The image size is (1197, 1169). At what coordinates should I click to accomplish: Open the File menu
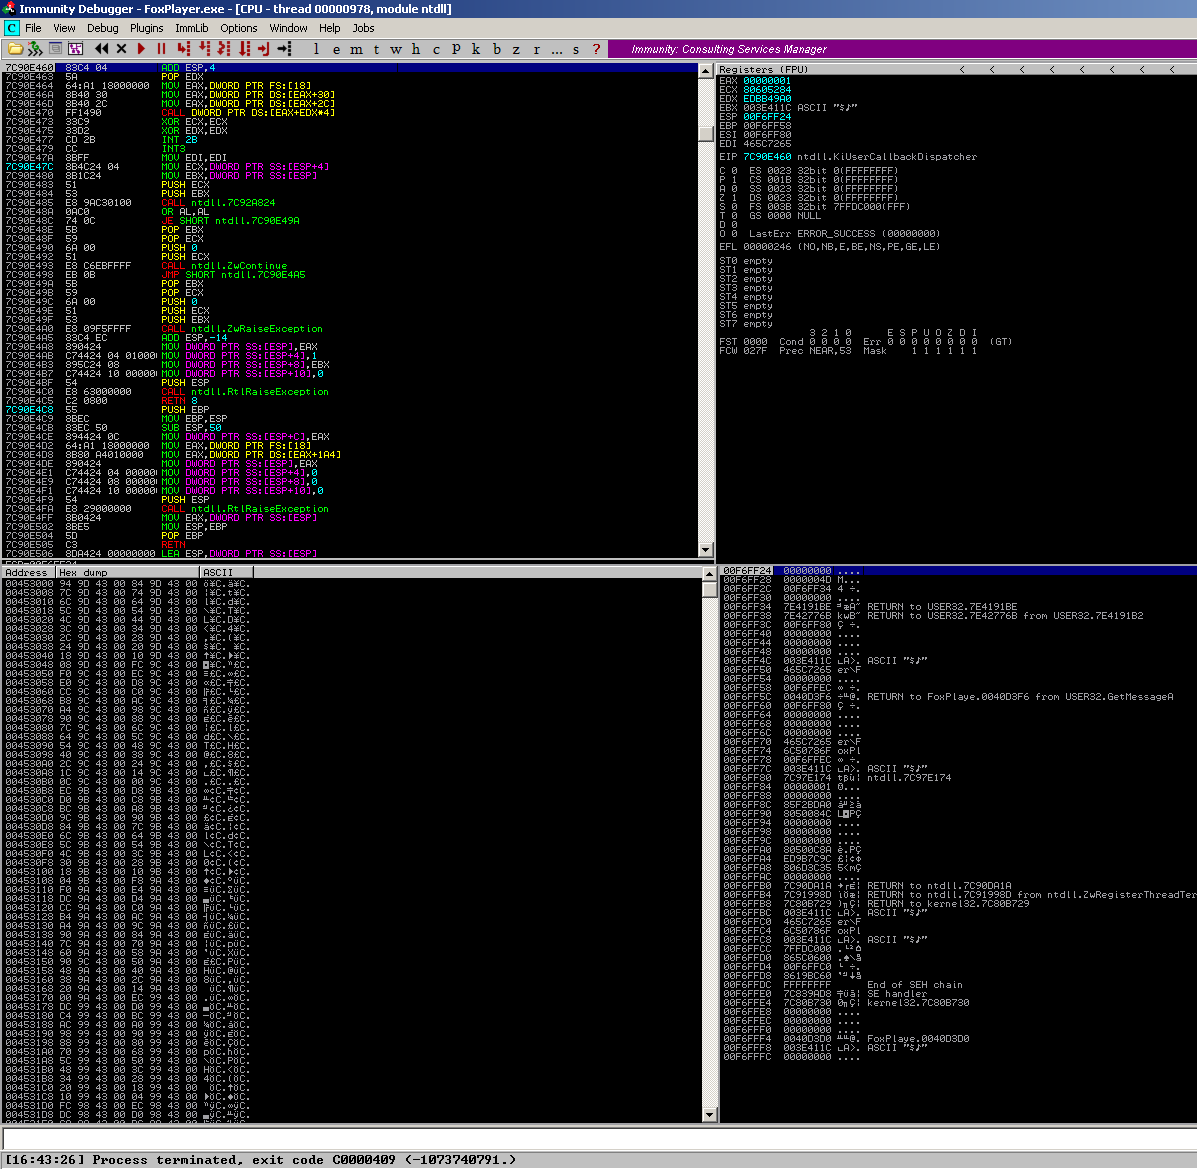pyautogui.click(x=34, y=28)
